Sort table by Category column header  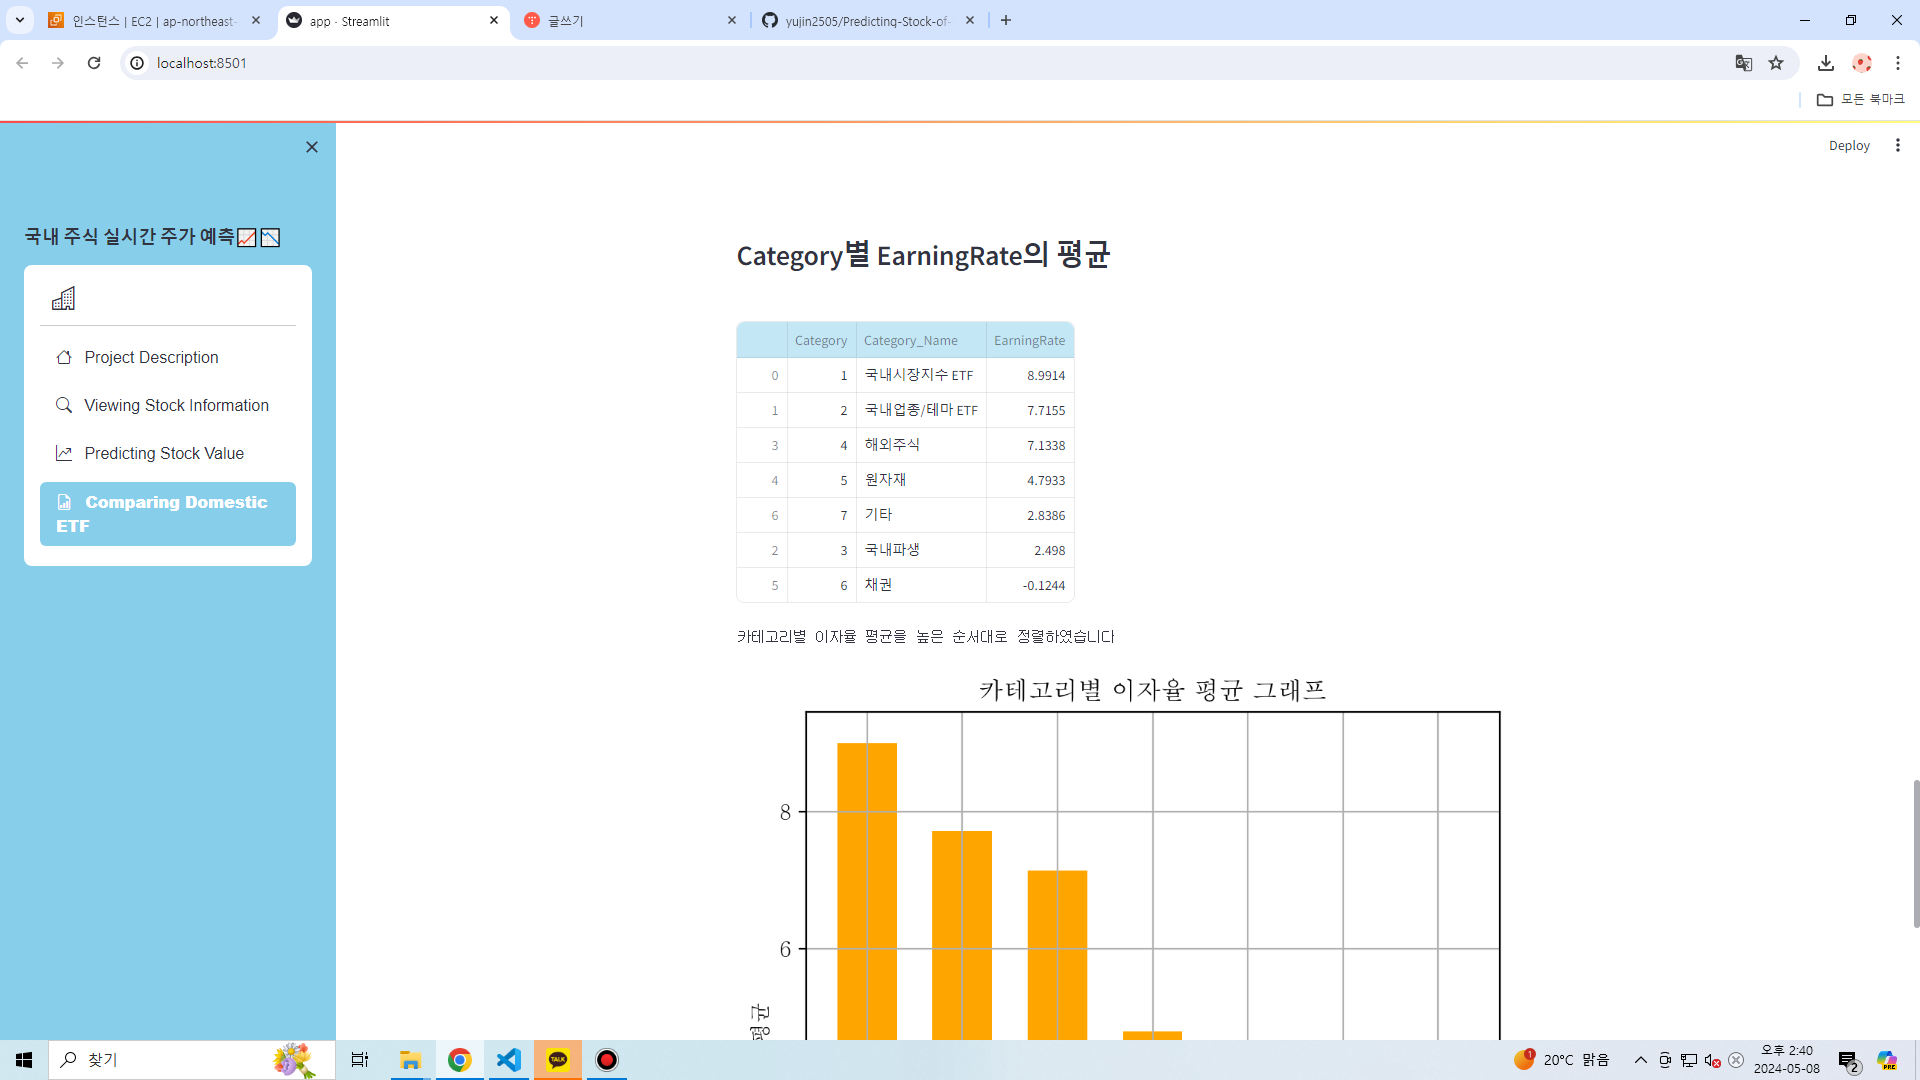[x=820, y=340]
